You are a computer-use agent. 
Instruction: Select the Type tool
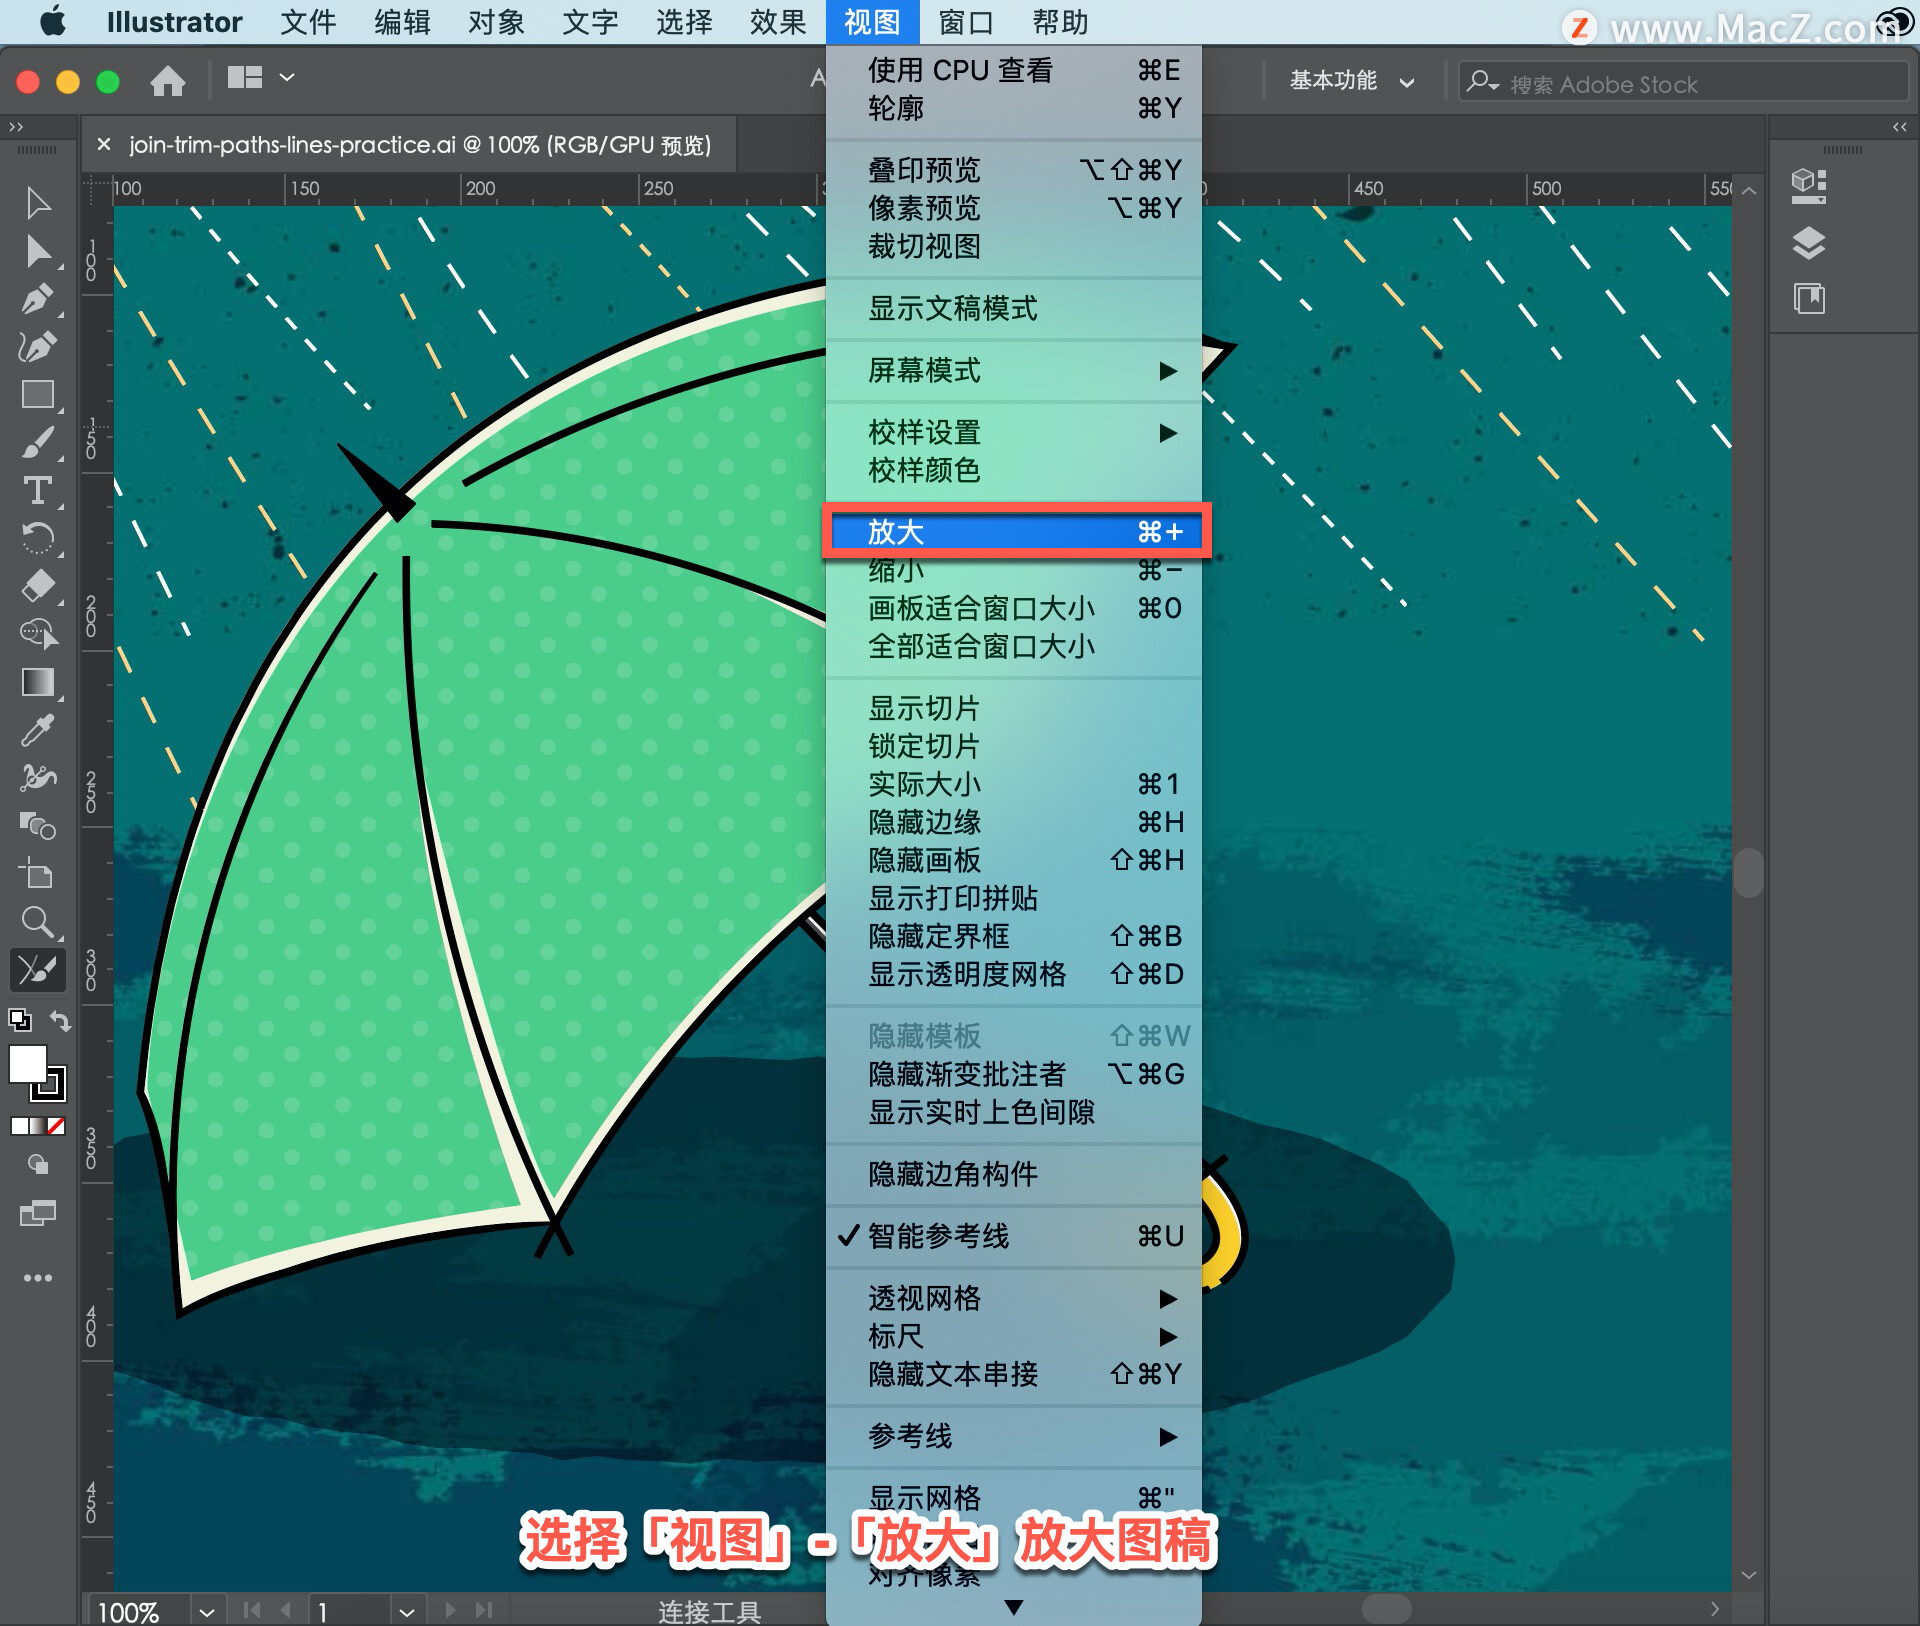tap(37, 491)
